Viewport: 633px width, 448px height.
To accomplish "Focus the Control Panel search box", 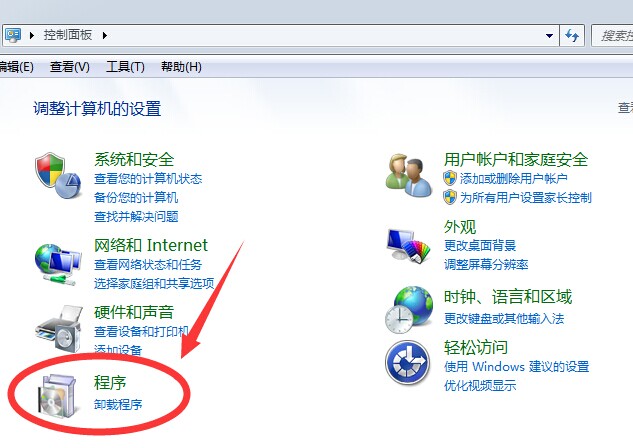I will pos(612,36).
